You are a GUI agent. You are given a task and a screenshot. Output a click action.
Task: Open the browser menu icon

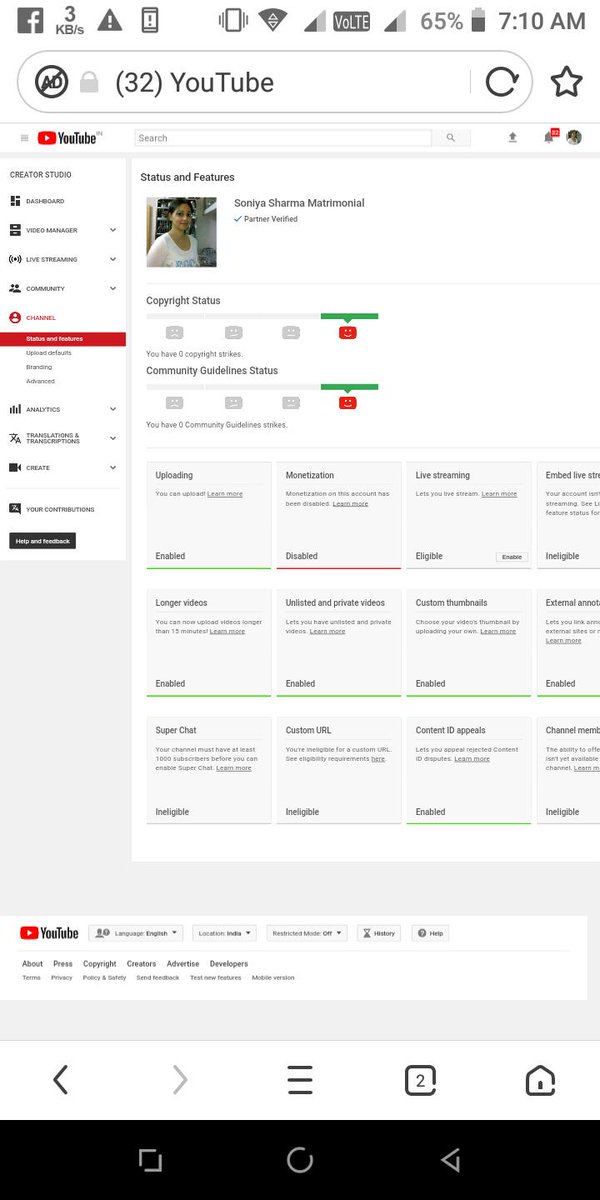click(300, 1079)
